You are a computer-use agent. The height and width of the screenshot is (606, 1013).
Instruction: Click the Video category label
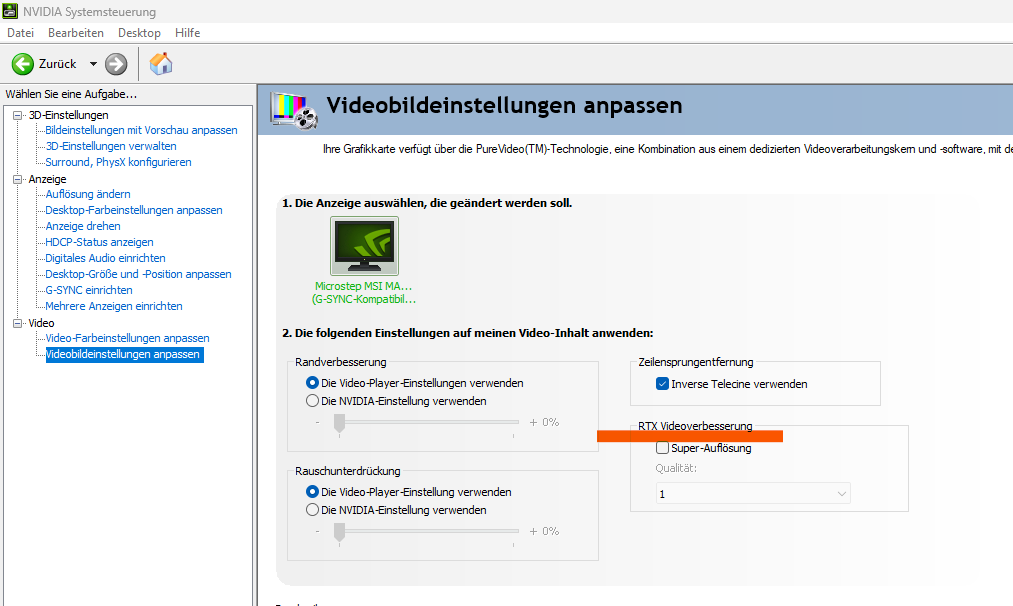(41, 323)
